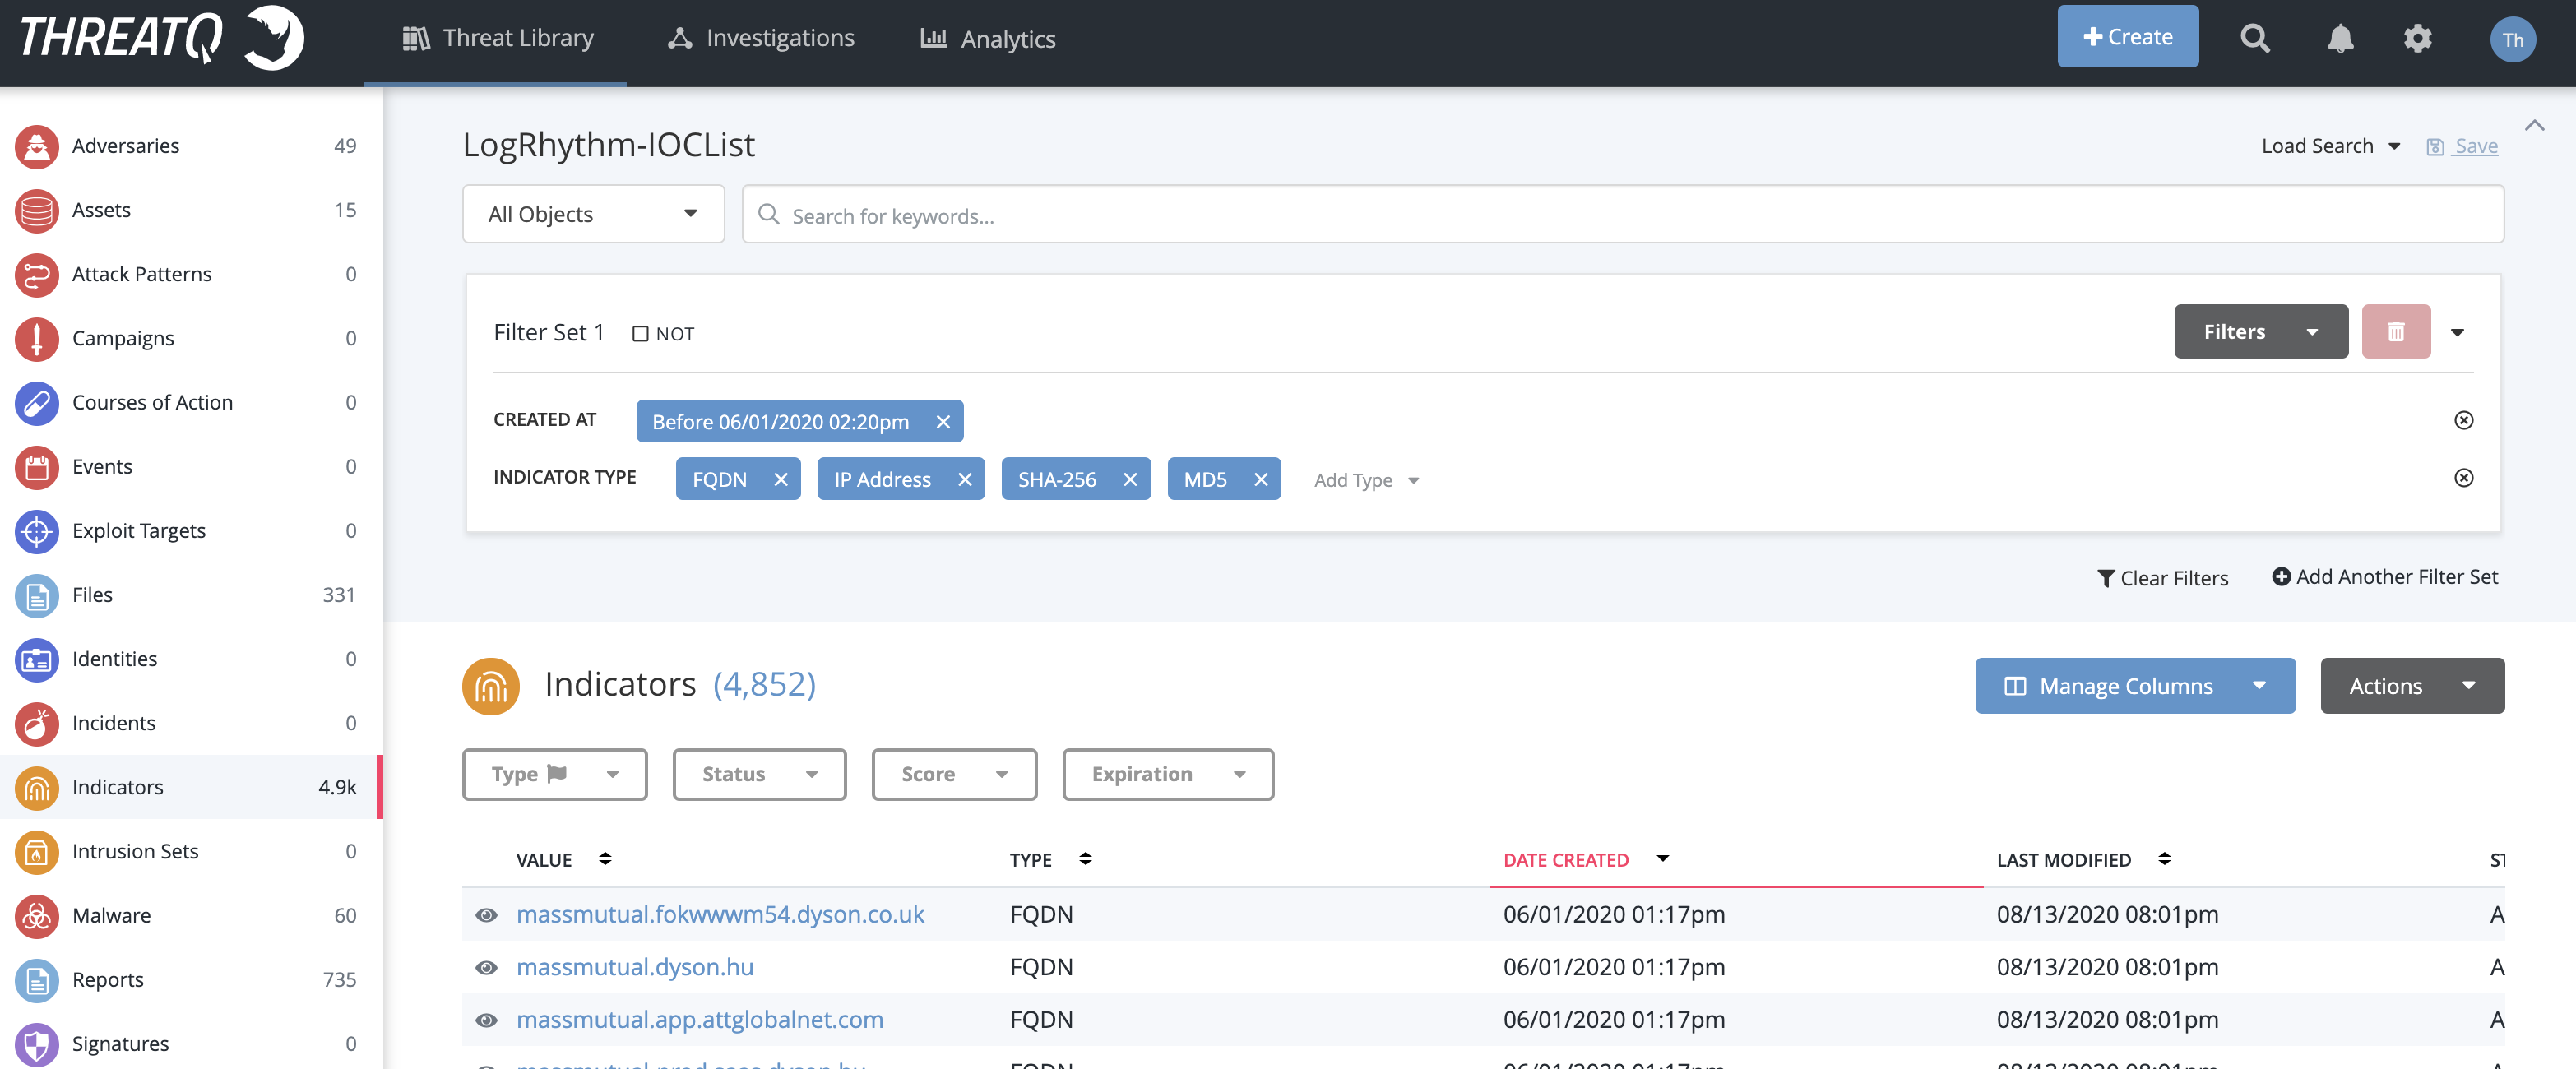Click Add Another Filter Set
This screenshot has width=2576, height=1069.
(2385, 577)
